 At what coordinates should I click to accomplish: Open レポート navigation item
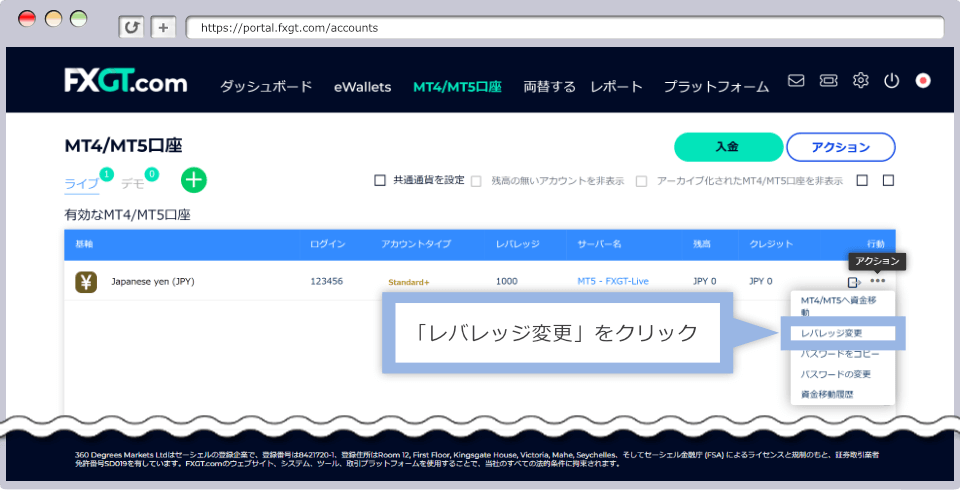click(x=617, y=87)
